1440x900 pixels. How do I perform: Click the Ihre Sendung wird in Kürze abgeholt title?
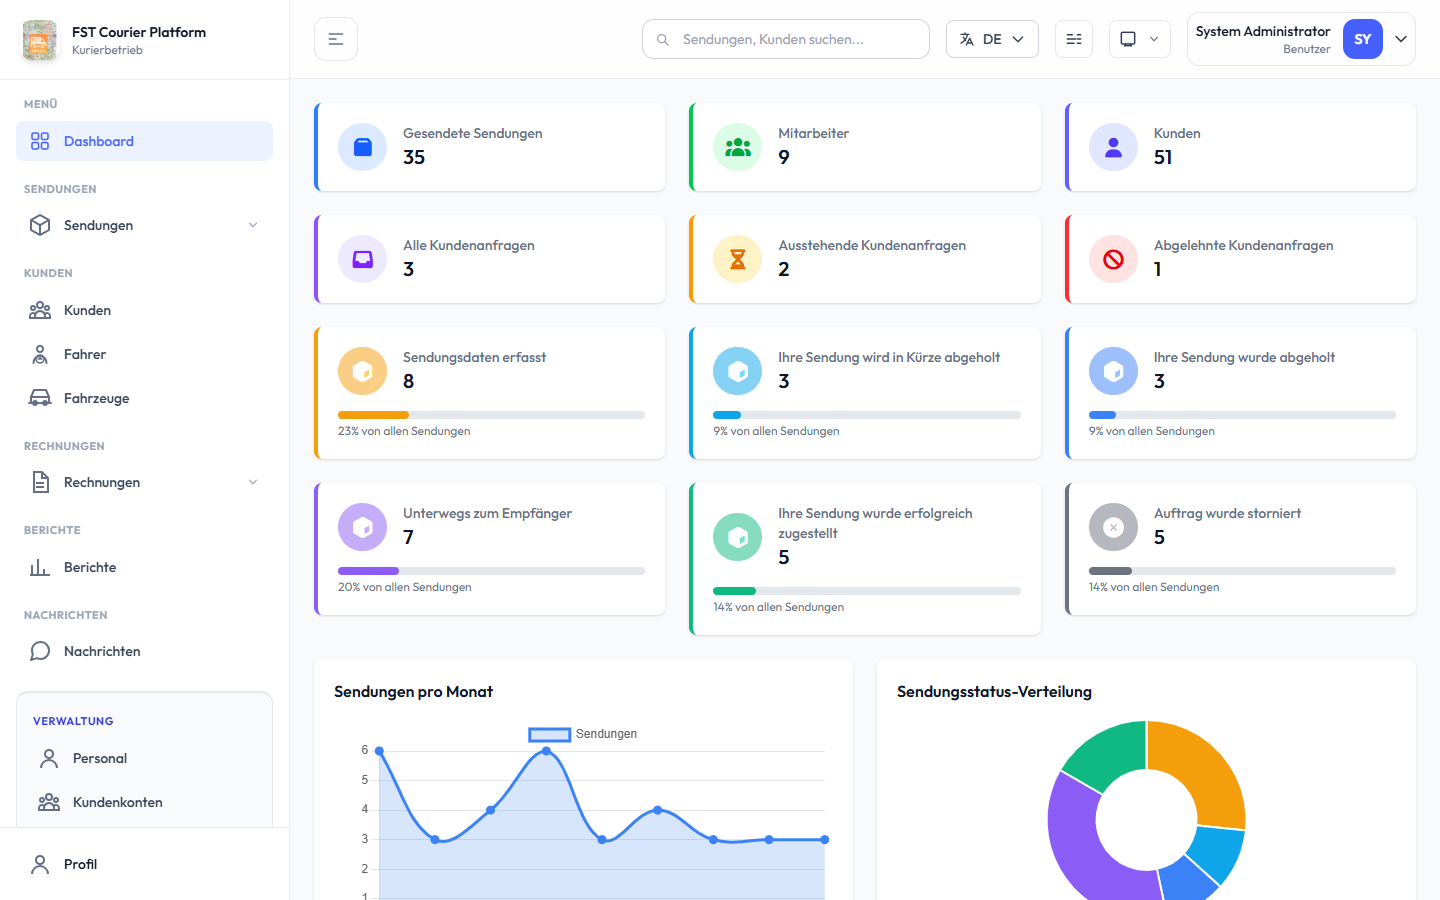889,357
